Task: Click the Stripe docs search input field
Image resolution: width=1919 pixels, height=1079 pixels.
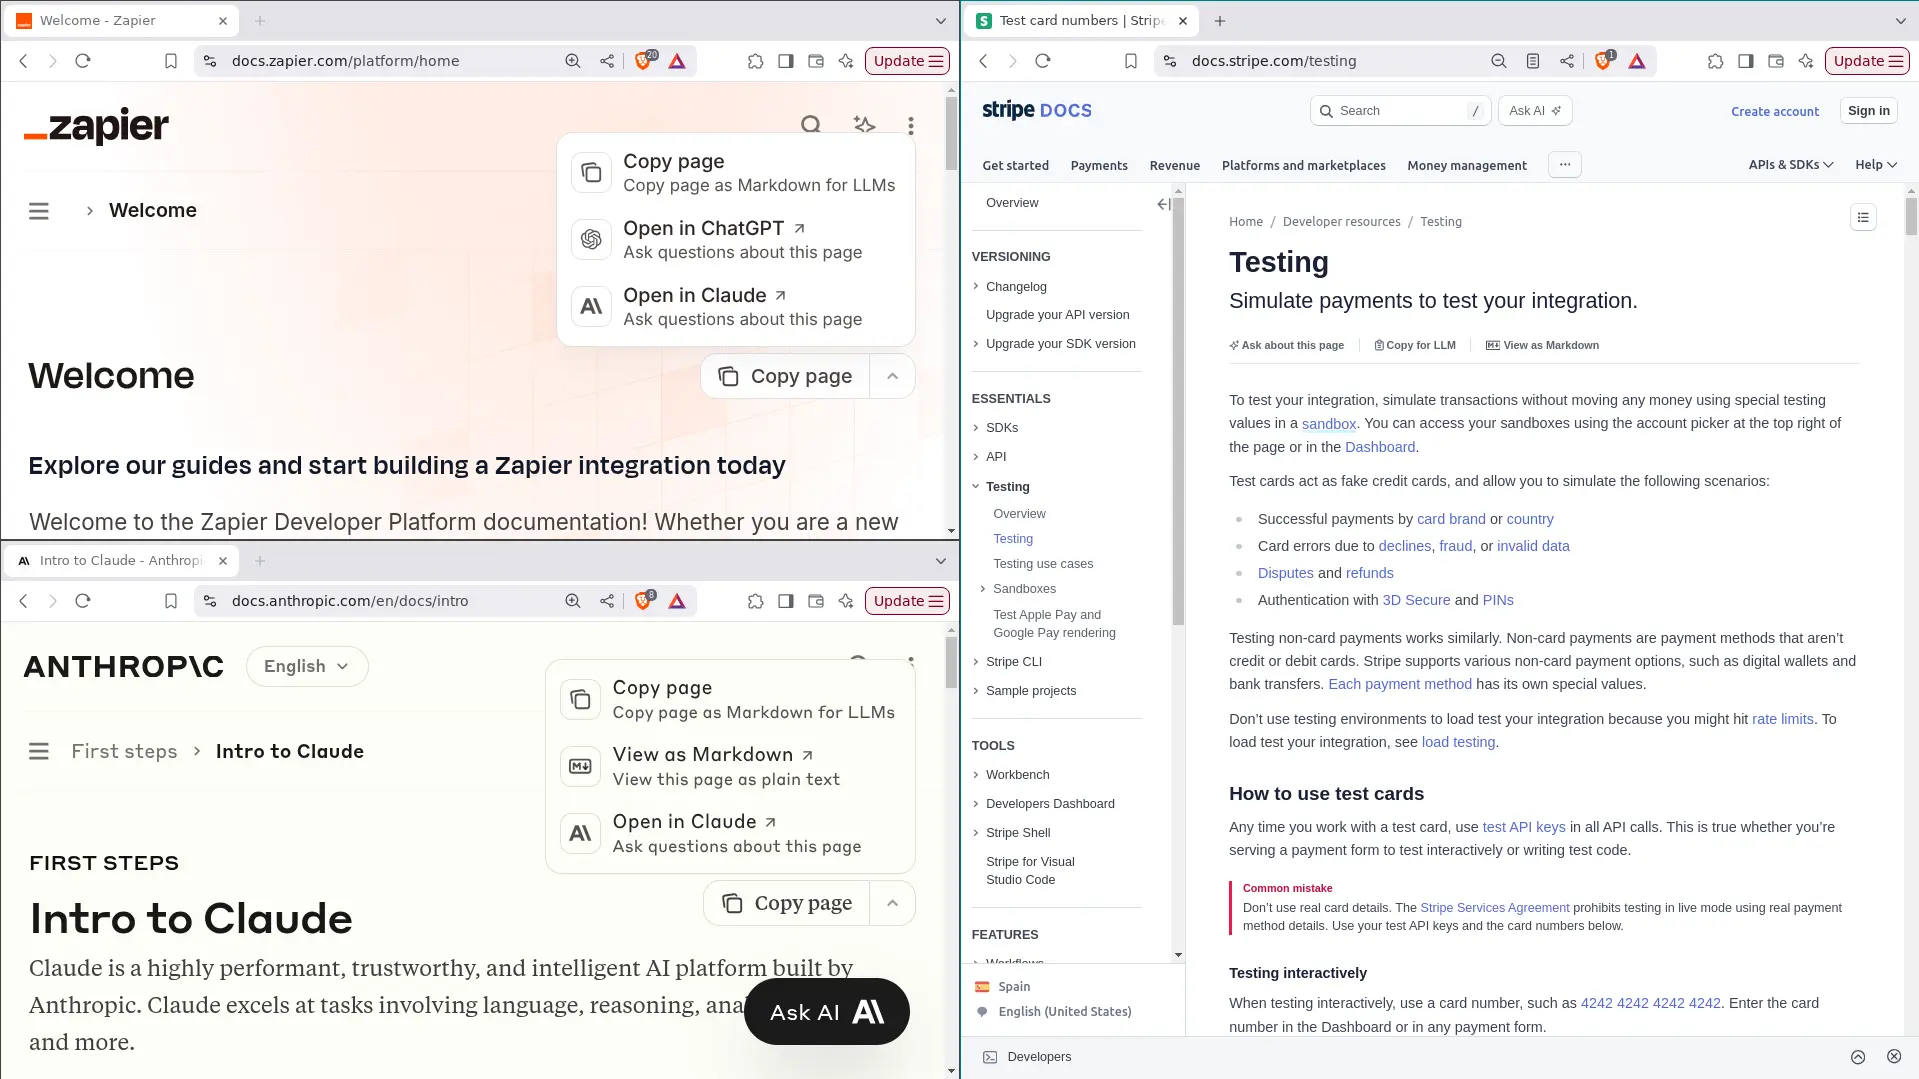Action: (x=1399, y=110)
